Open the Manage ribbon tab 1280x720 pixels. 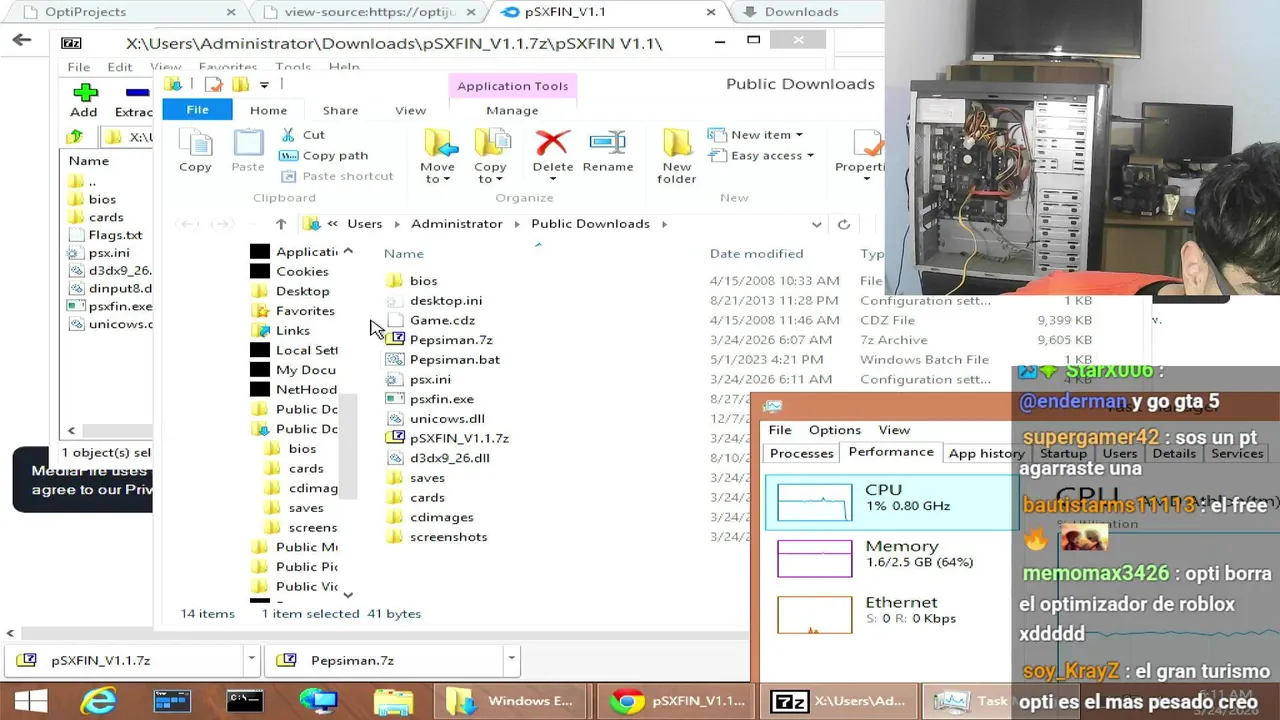(512, 110)
